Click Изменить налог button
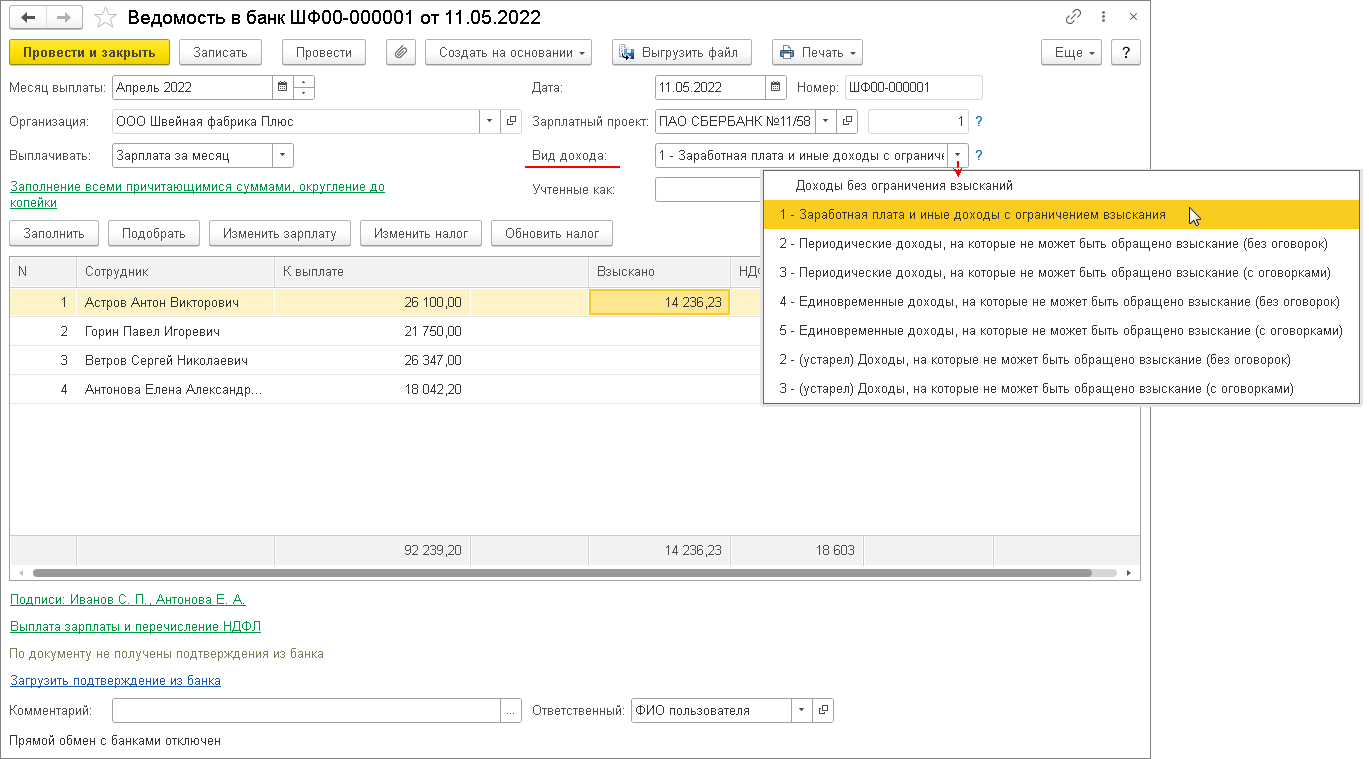Image resolution: width=1369 pixels, height=759 pixels. [421, 234]
